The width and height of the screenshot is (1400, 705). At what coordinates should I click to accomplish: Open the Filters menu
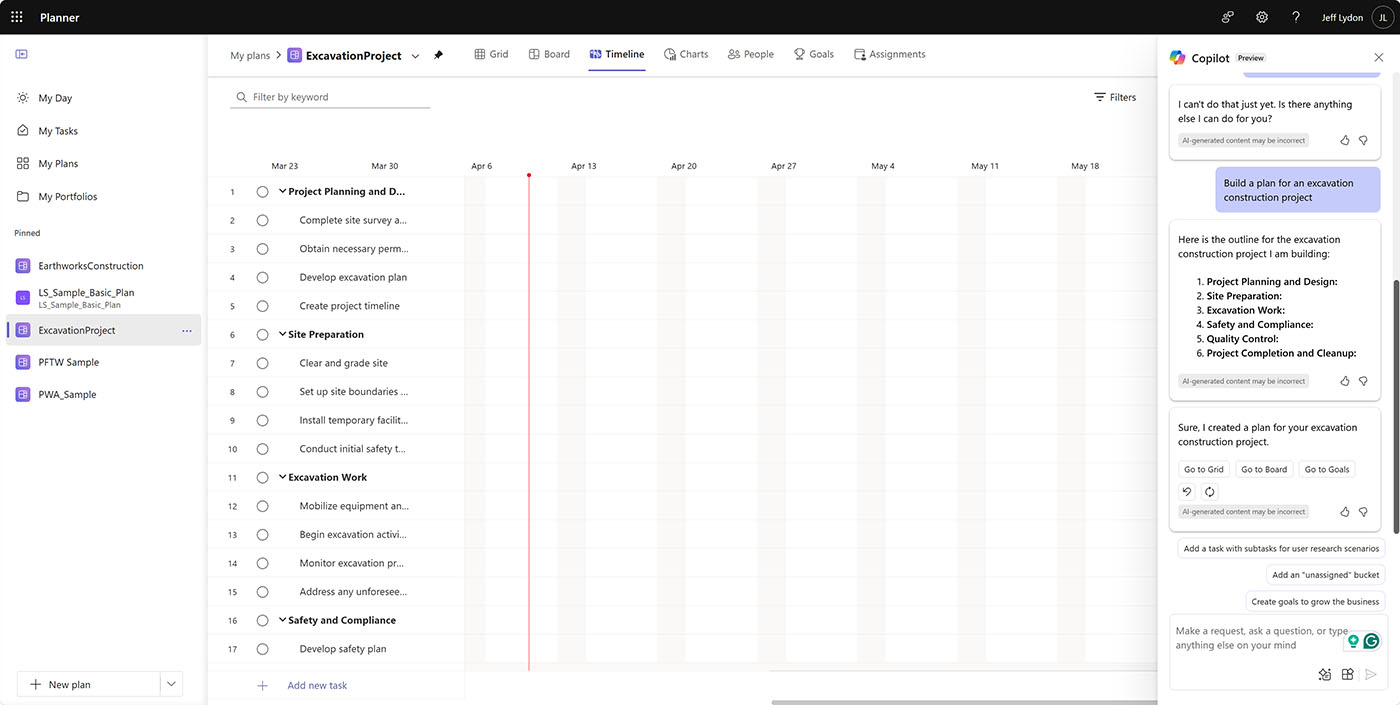coord(1115,97)
